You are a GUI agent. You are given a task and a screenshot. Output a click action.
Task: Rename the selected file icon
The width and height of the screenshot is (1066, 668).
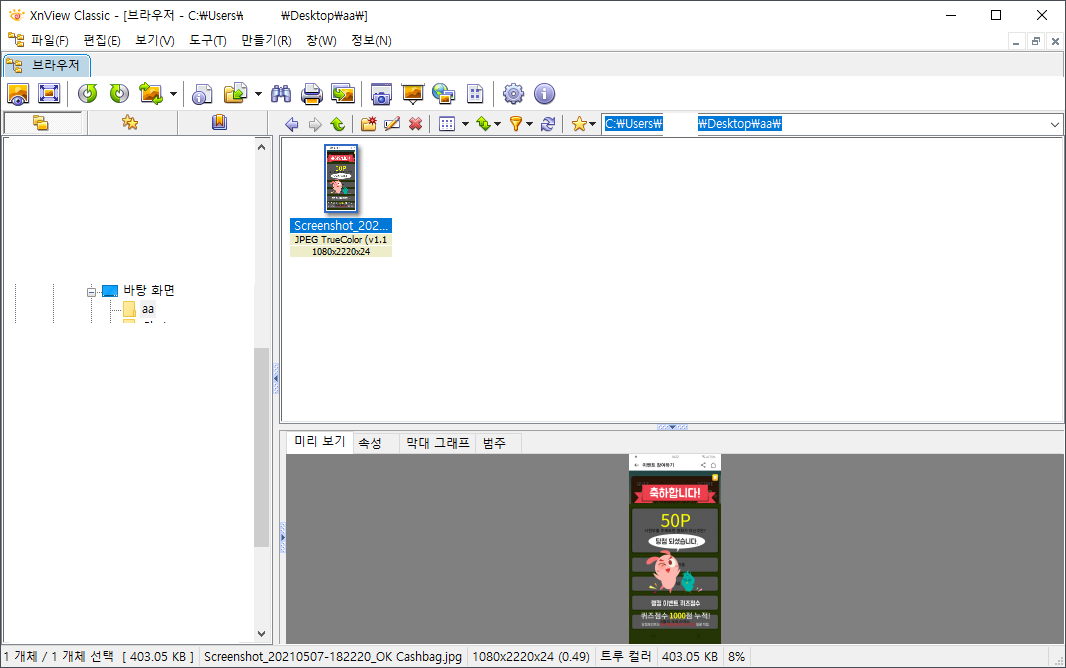click(392, 124)
